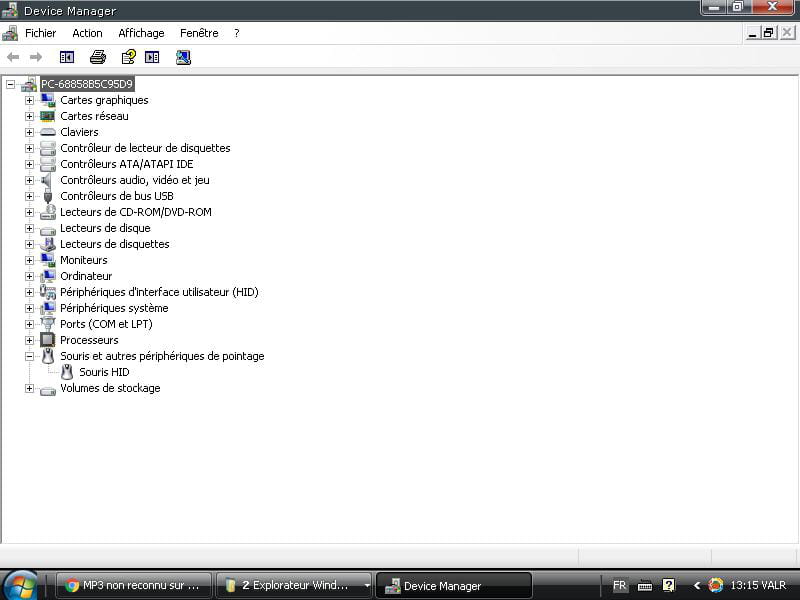This screenshot has height=600, width=800.
Task: Expand Contrôleurs ATA/ATAPI IDE
Action: click(29, 164)
